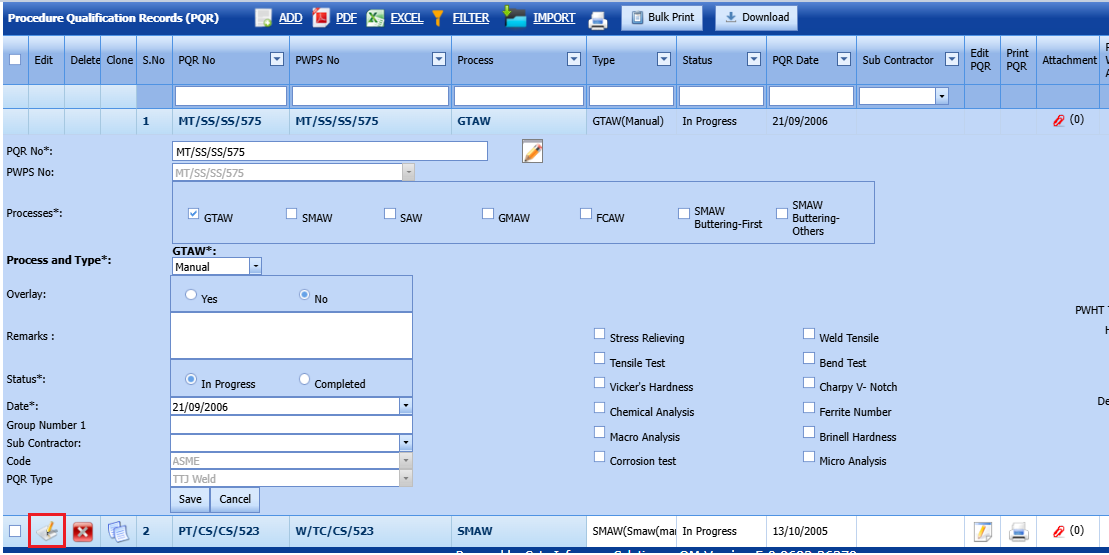
Task: Click the Bulk Print button
Action: click(663, 18)
